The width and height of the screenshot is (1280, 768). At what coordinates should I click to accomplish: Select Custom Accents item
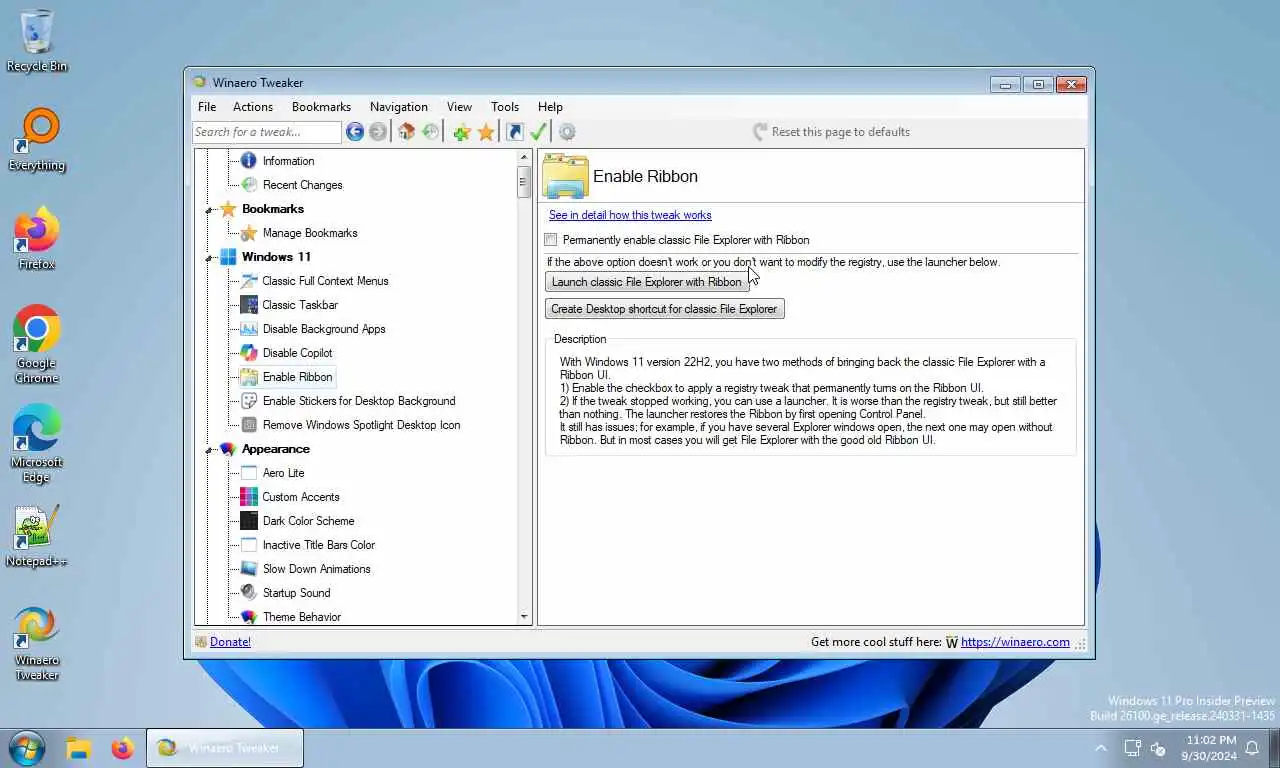coord(301,497)
